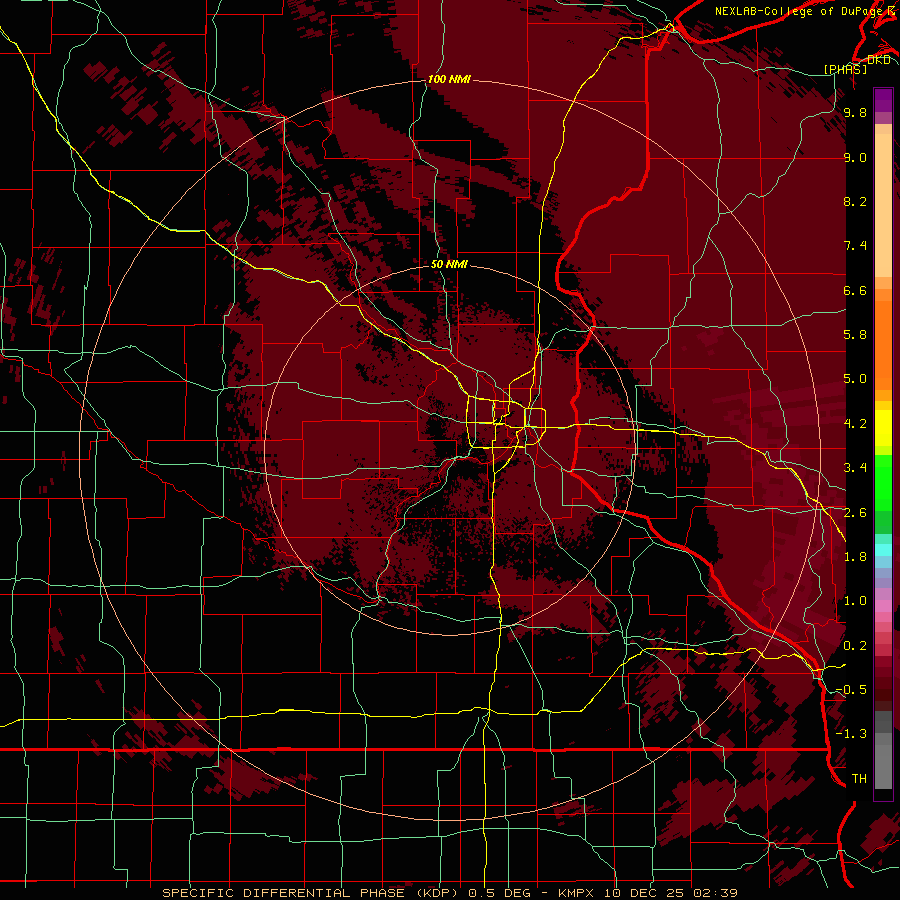Pick the pink segment of the color bar
Screen dimensions: 900x900
[883, 606]
